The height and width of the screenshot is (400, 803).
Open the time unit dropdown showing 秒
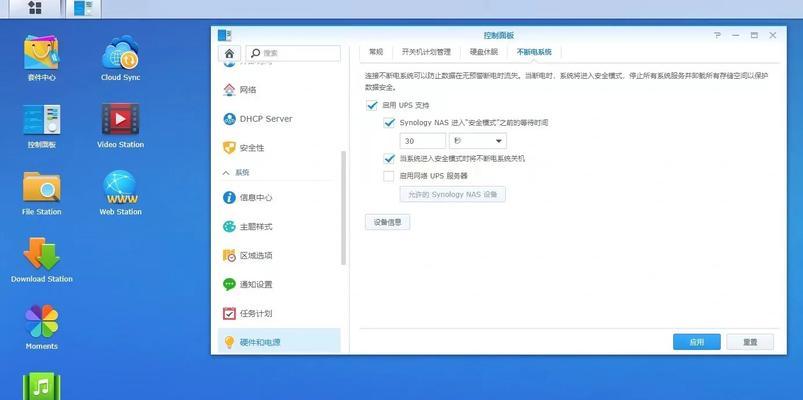coord(478,141)
